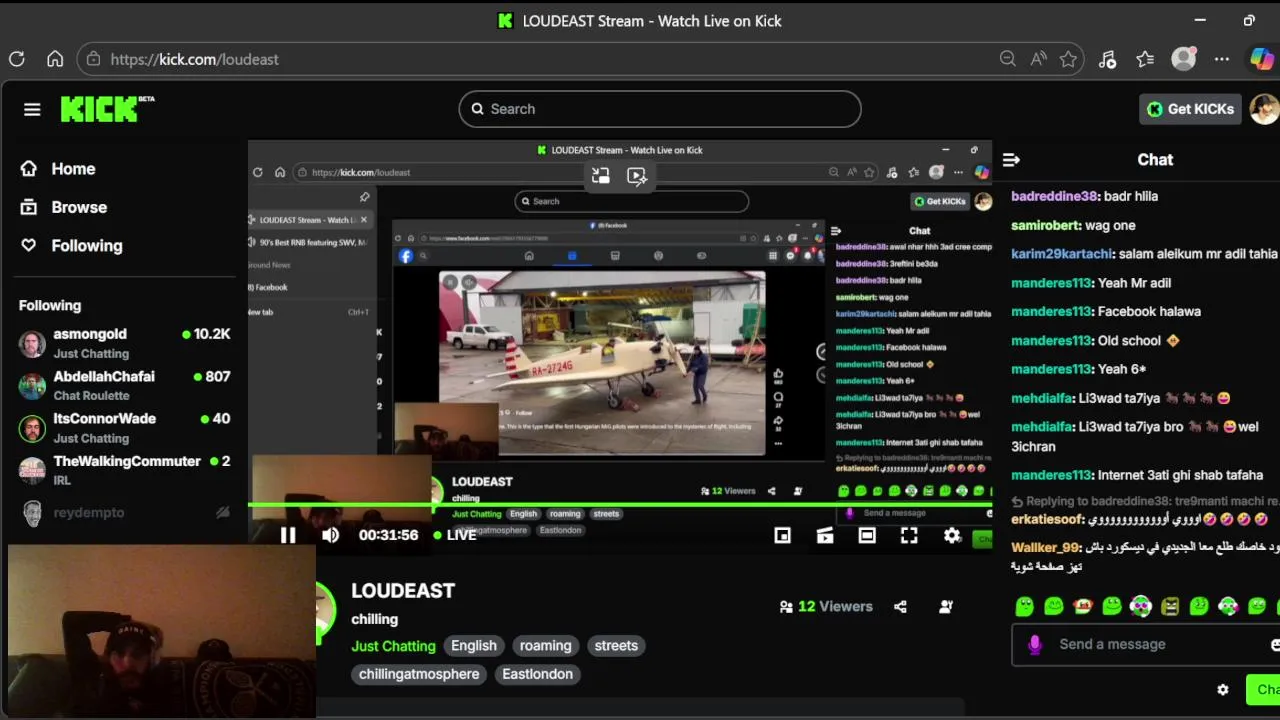The image size is (1280, 720).
Task: Select the roaming tag
Action: (x=545, y=645)
